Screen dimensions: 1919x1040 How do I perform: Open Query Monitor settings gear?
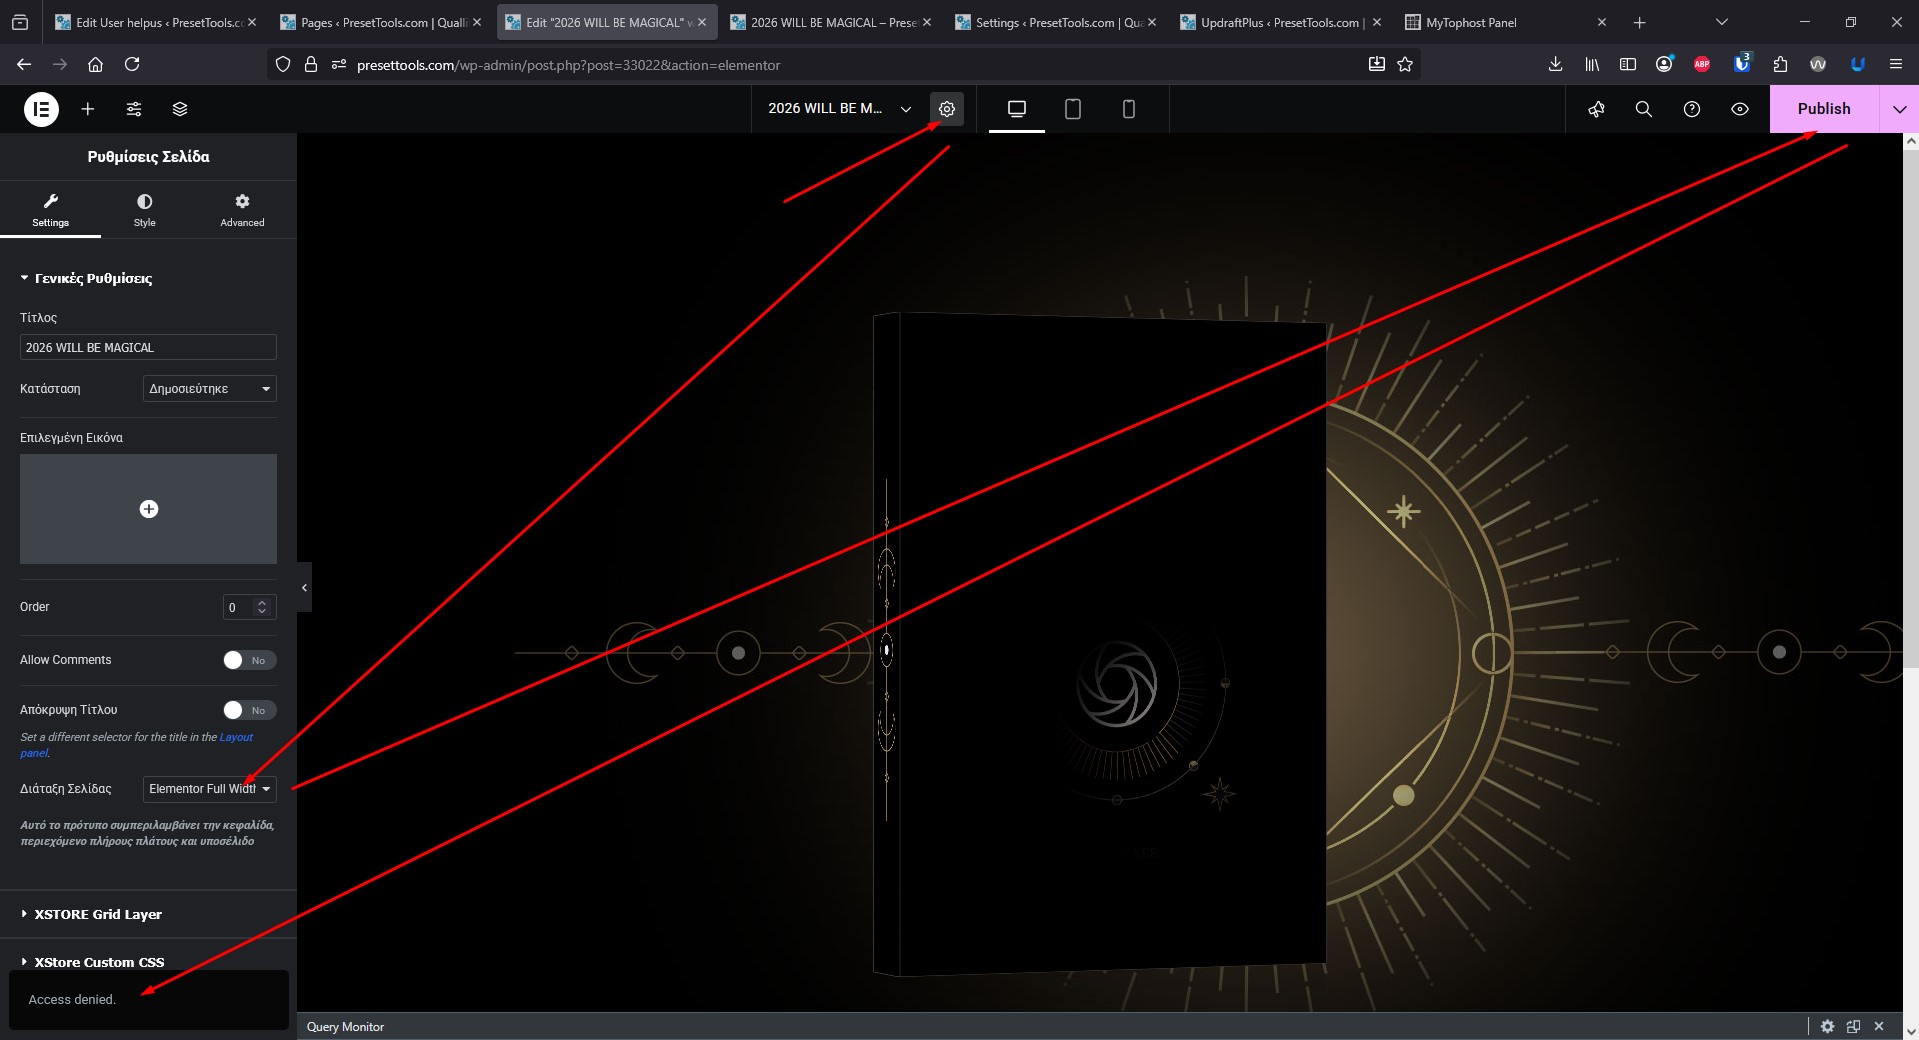tap(1827, 1026)
